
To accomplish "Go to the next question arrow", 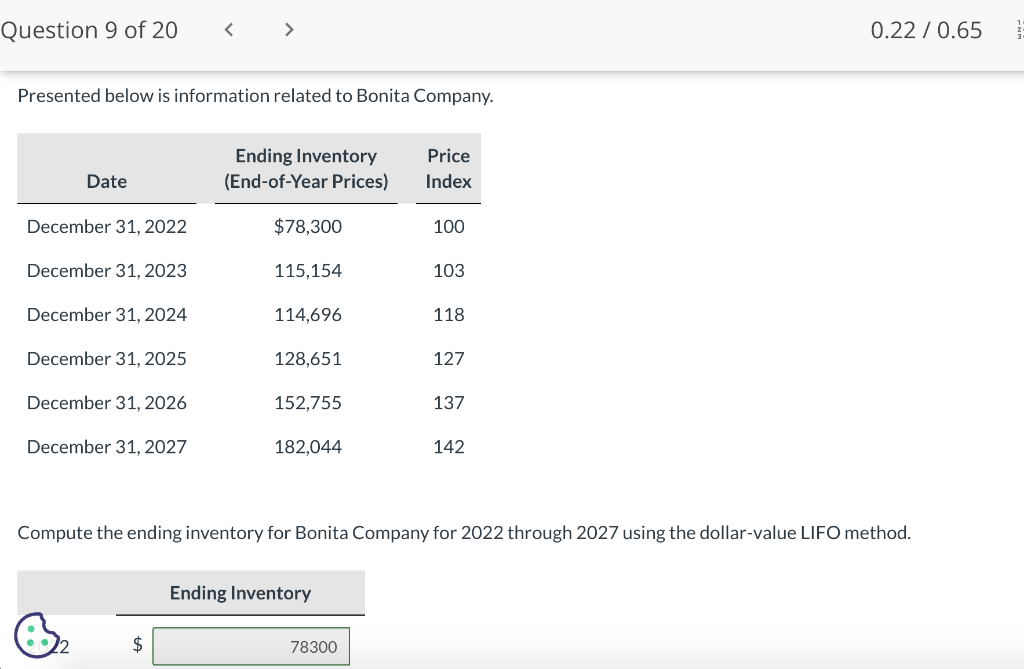I will pyautogui.click(x=289, y=30).
